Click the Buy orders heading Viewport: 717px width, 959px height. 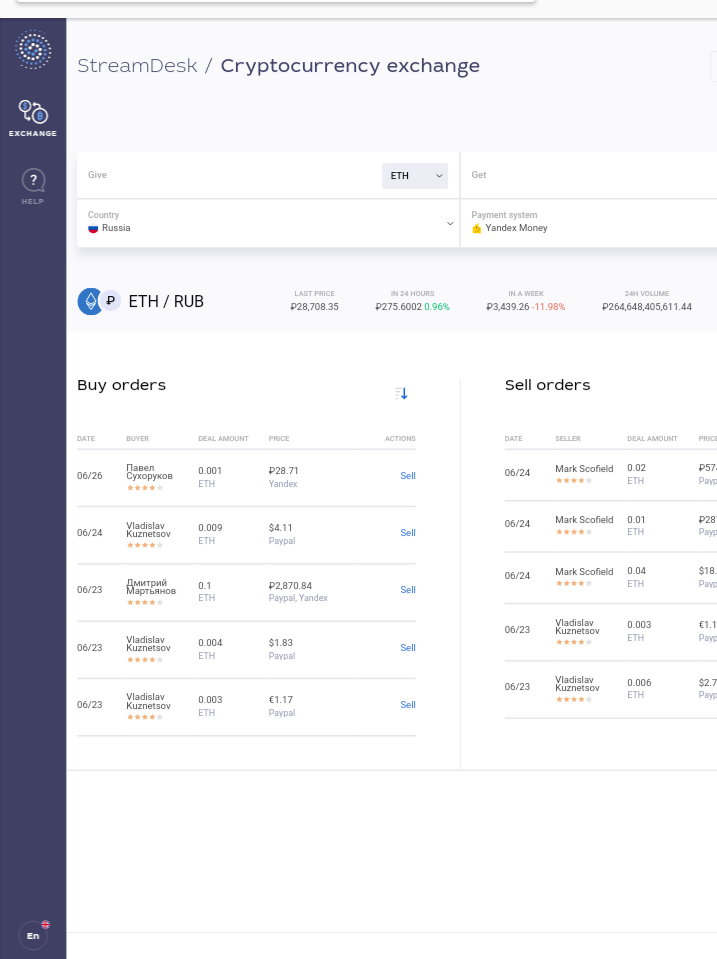[x=121, y=385]
